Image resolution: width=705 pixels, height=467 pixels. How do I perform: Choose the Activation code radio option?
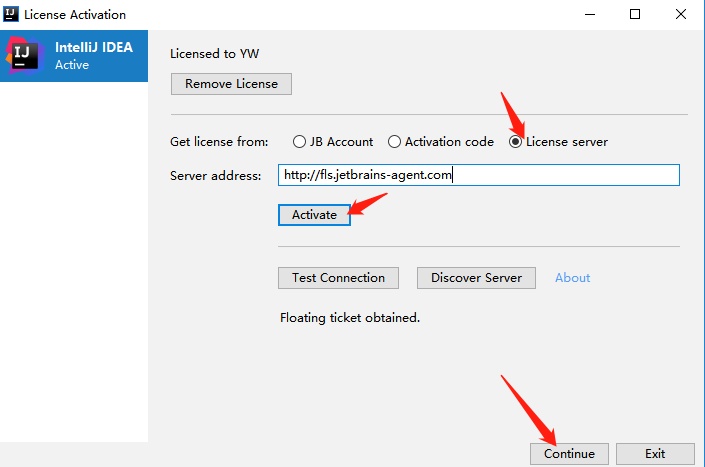tap(394, 142)
